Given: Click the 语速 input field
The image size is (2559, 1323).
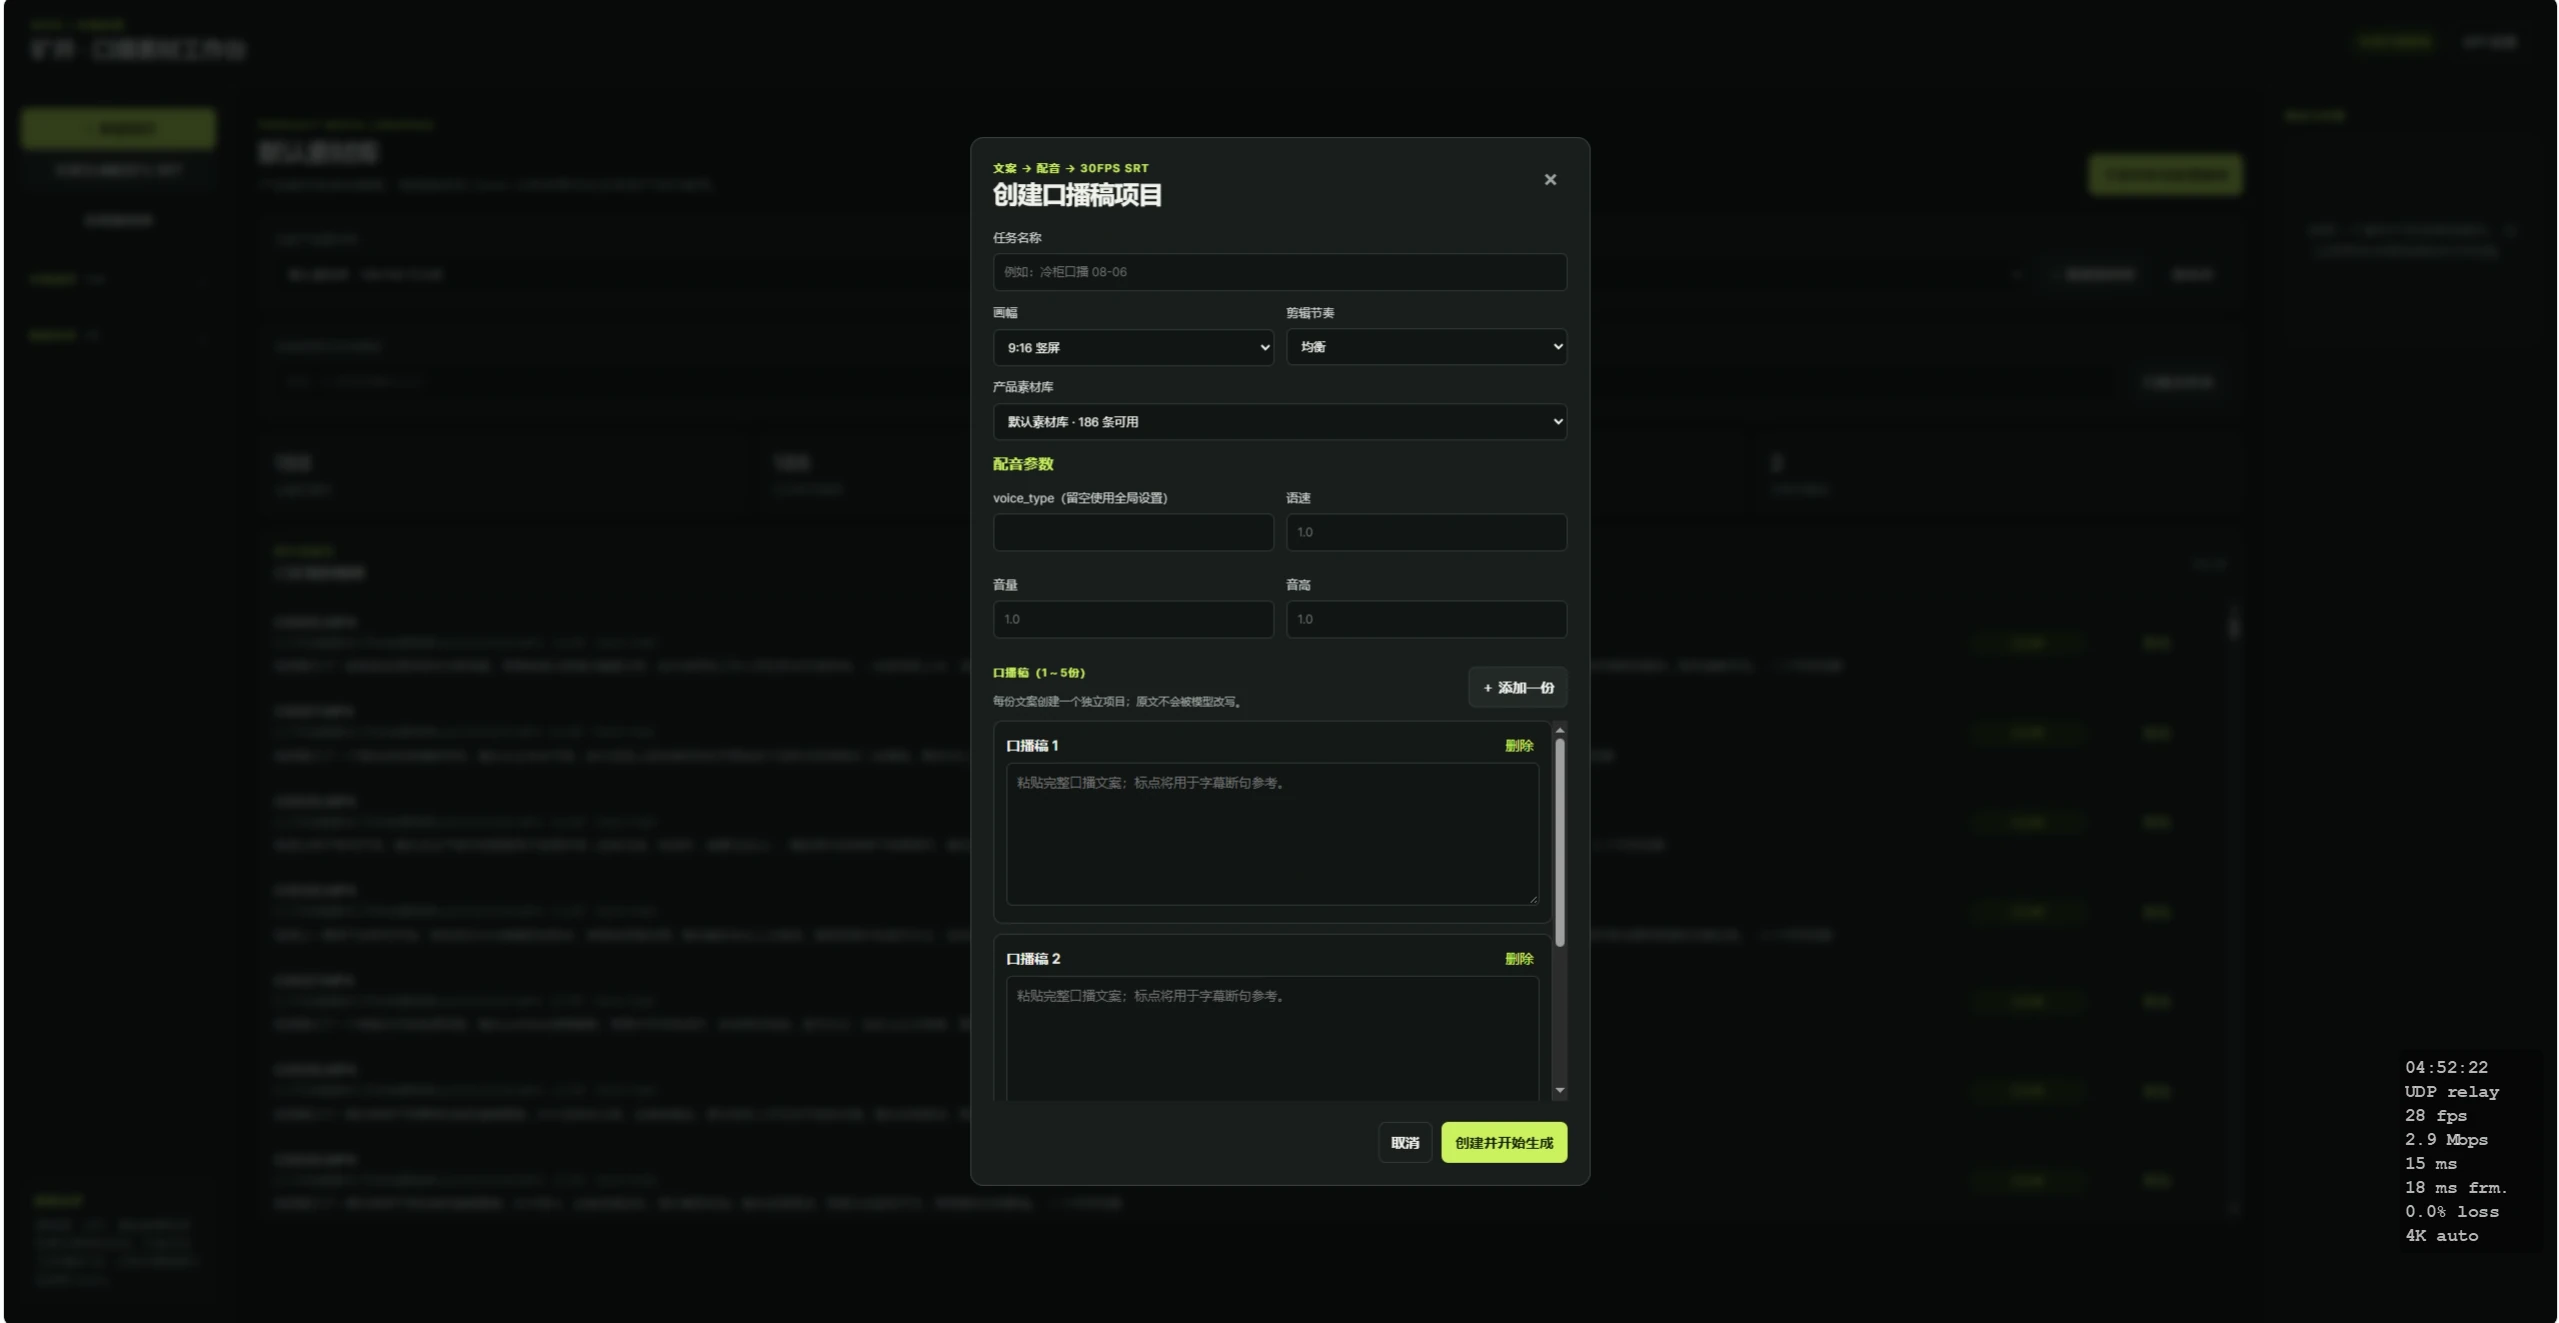Looking at the screenshot, I should coord(1425,532).
